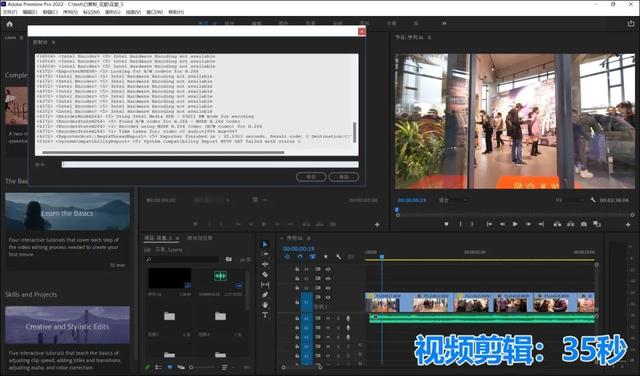Choose the Hand tool
Viewport: 640px width, 376px height.
(265, 305)
